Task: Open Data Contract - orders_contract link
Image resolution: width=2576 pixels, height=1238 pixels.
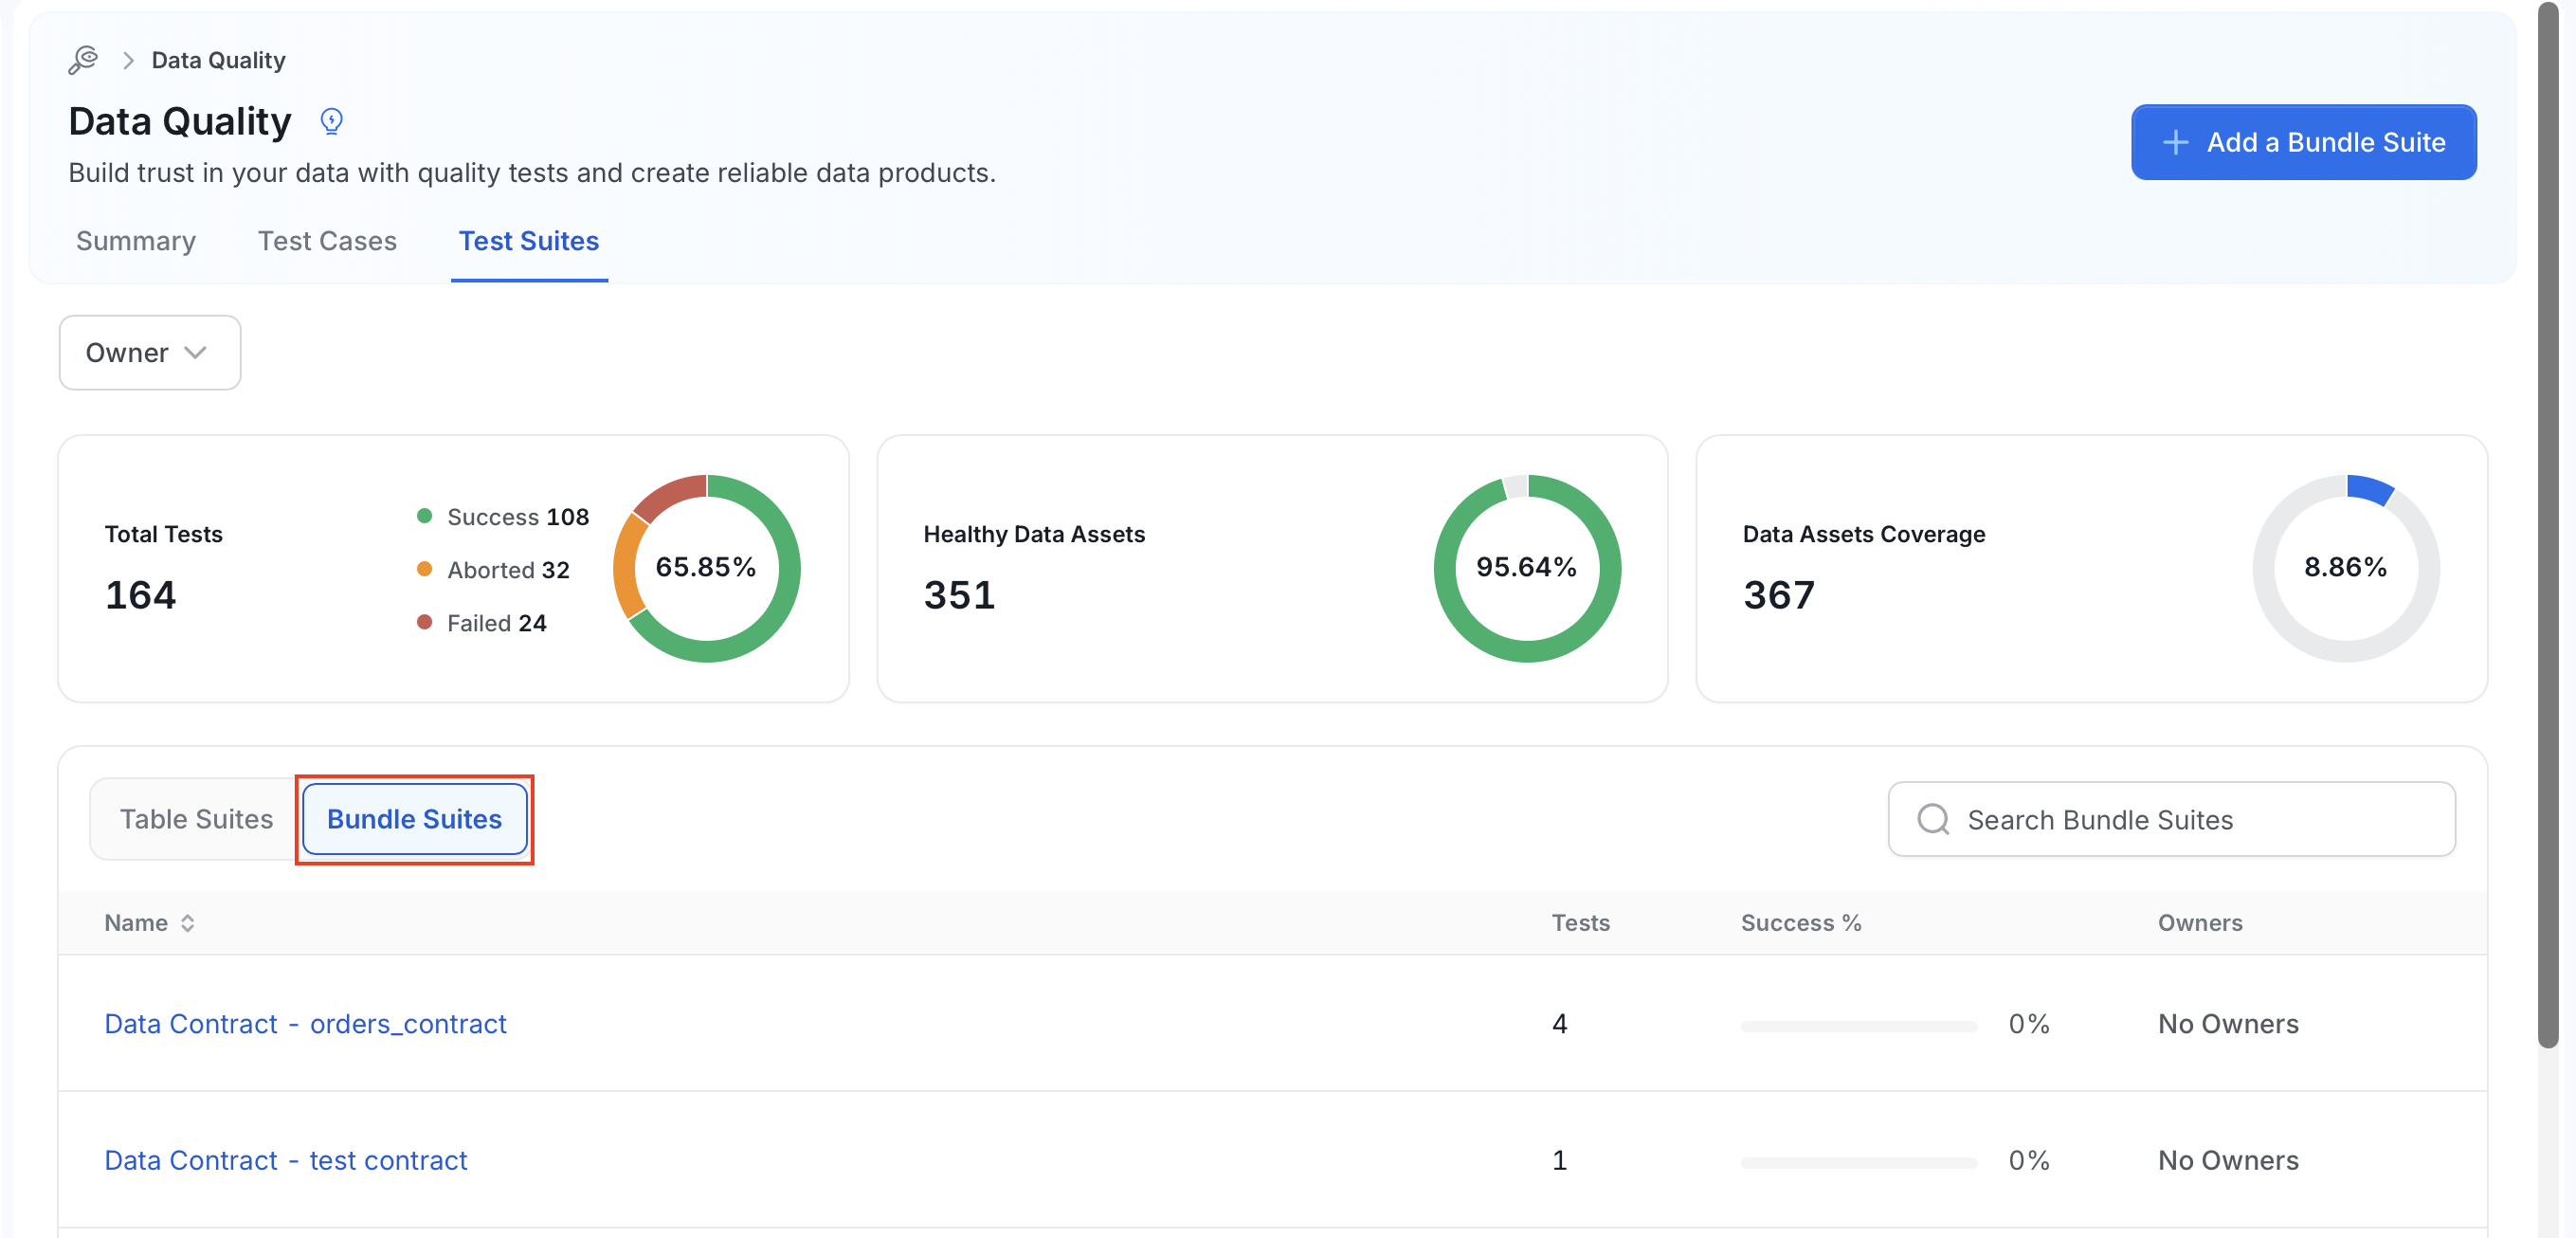Action: [305, 1024]
